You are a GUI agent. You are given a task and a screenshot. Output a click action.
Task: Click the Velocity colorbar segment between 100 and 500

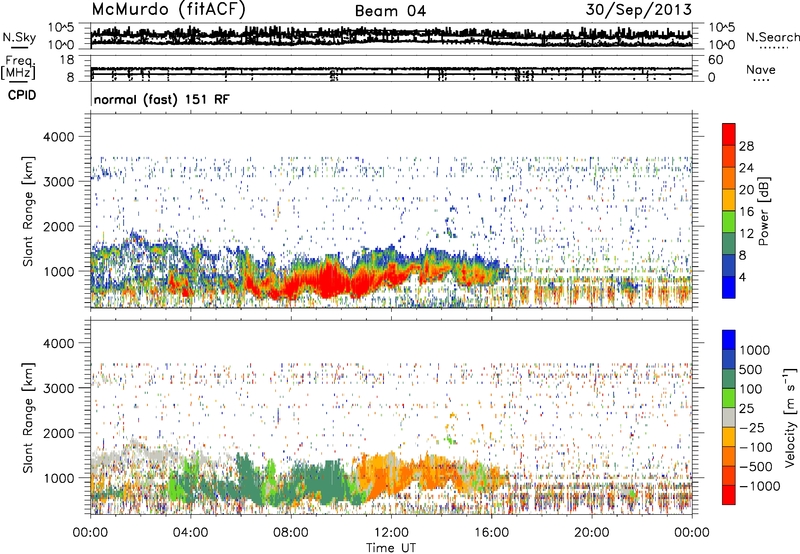(x=729, y=379)
